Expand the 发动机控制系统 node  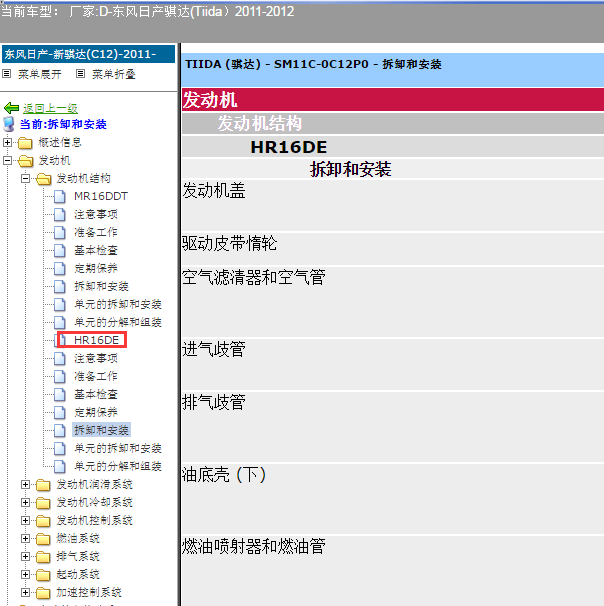(26, 520)
